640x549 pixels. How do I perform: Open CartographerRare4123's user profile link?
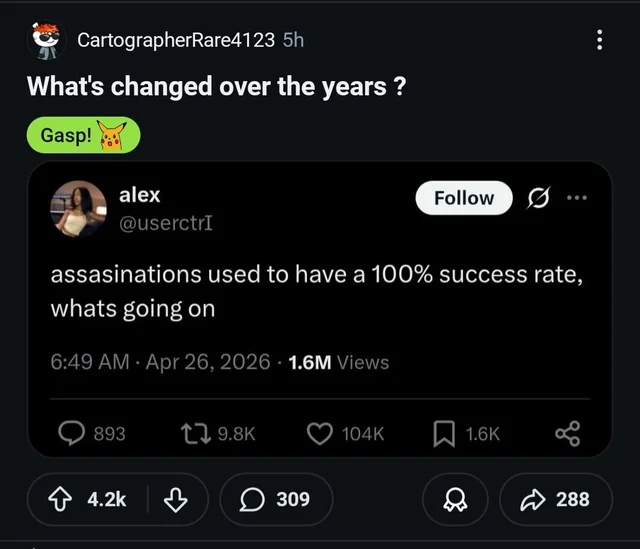point(175,40)
